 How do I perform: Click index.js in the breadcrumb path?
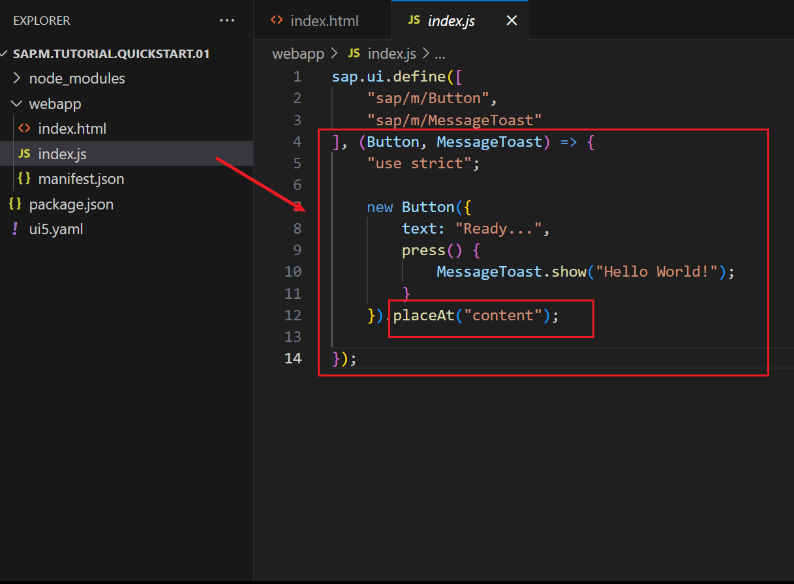394,53
